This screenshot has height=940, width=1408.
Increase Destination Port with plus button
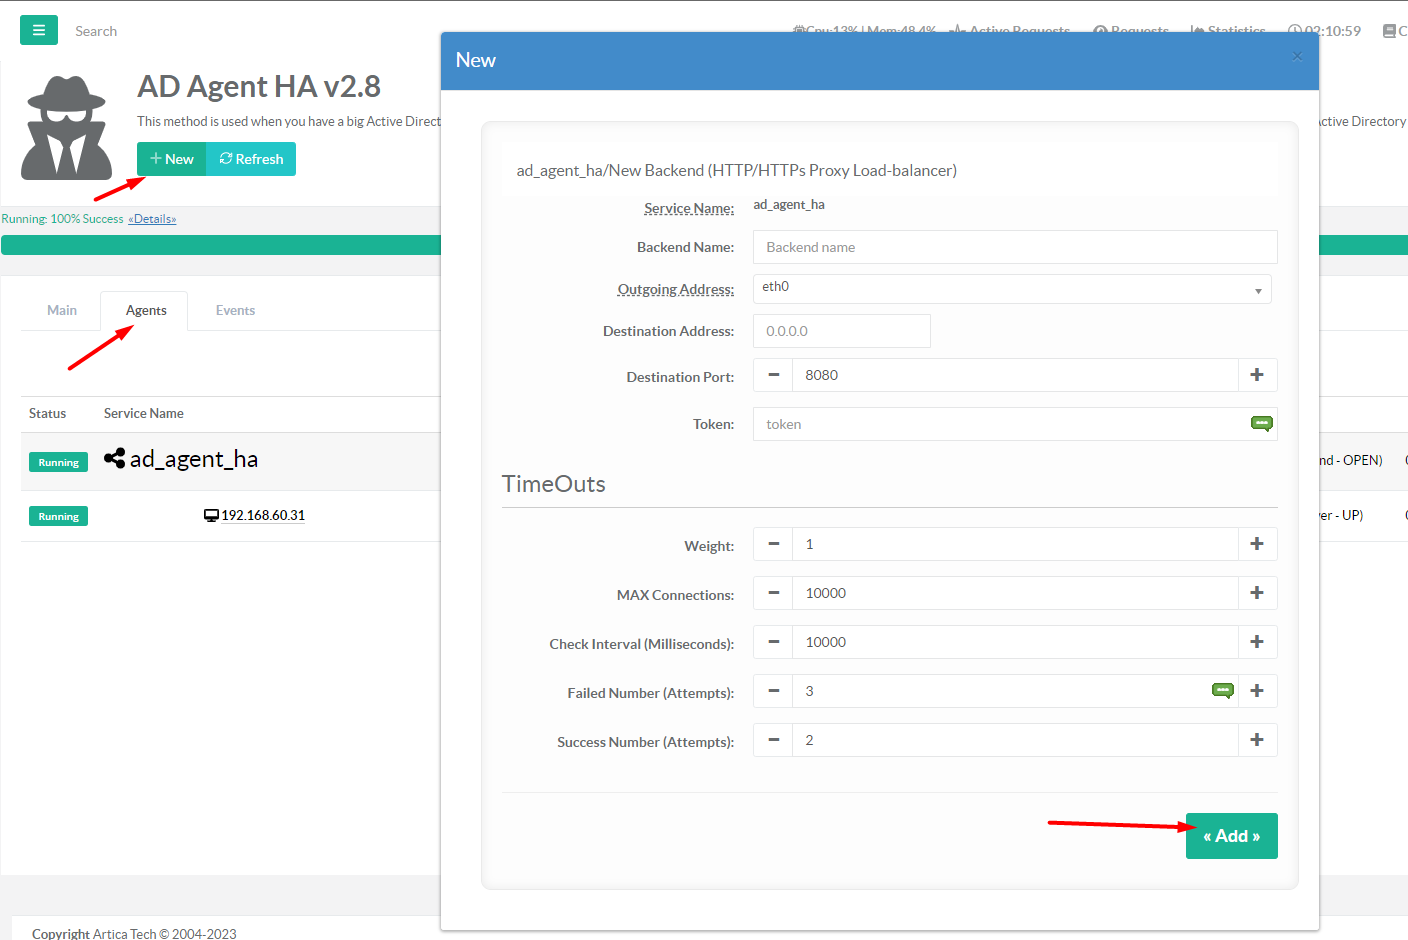[x=1257, y=375]
